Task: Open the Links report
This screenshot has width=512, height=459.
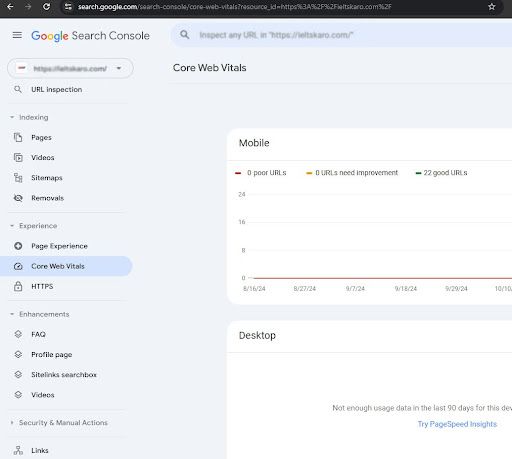Action: click(40, 451)
